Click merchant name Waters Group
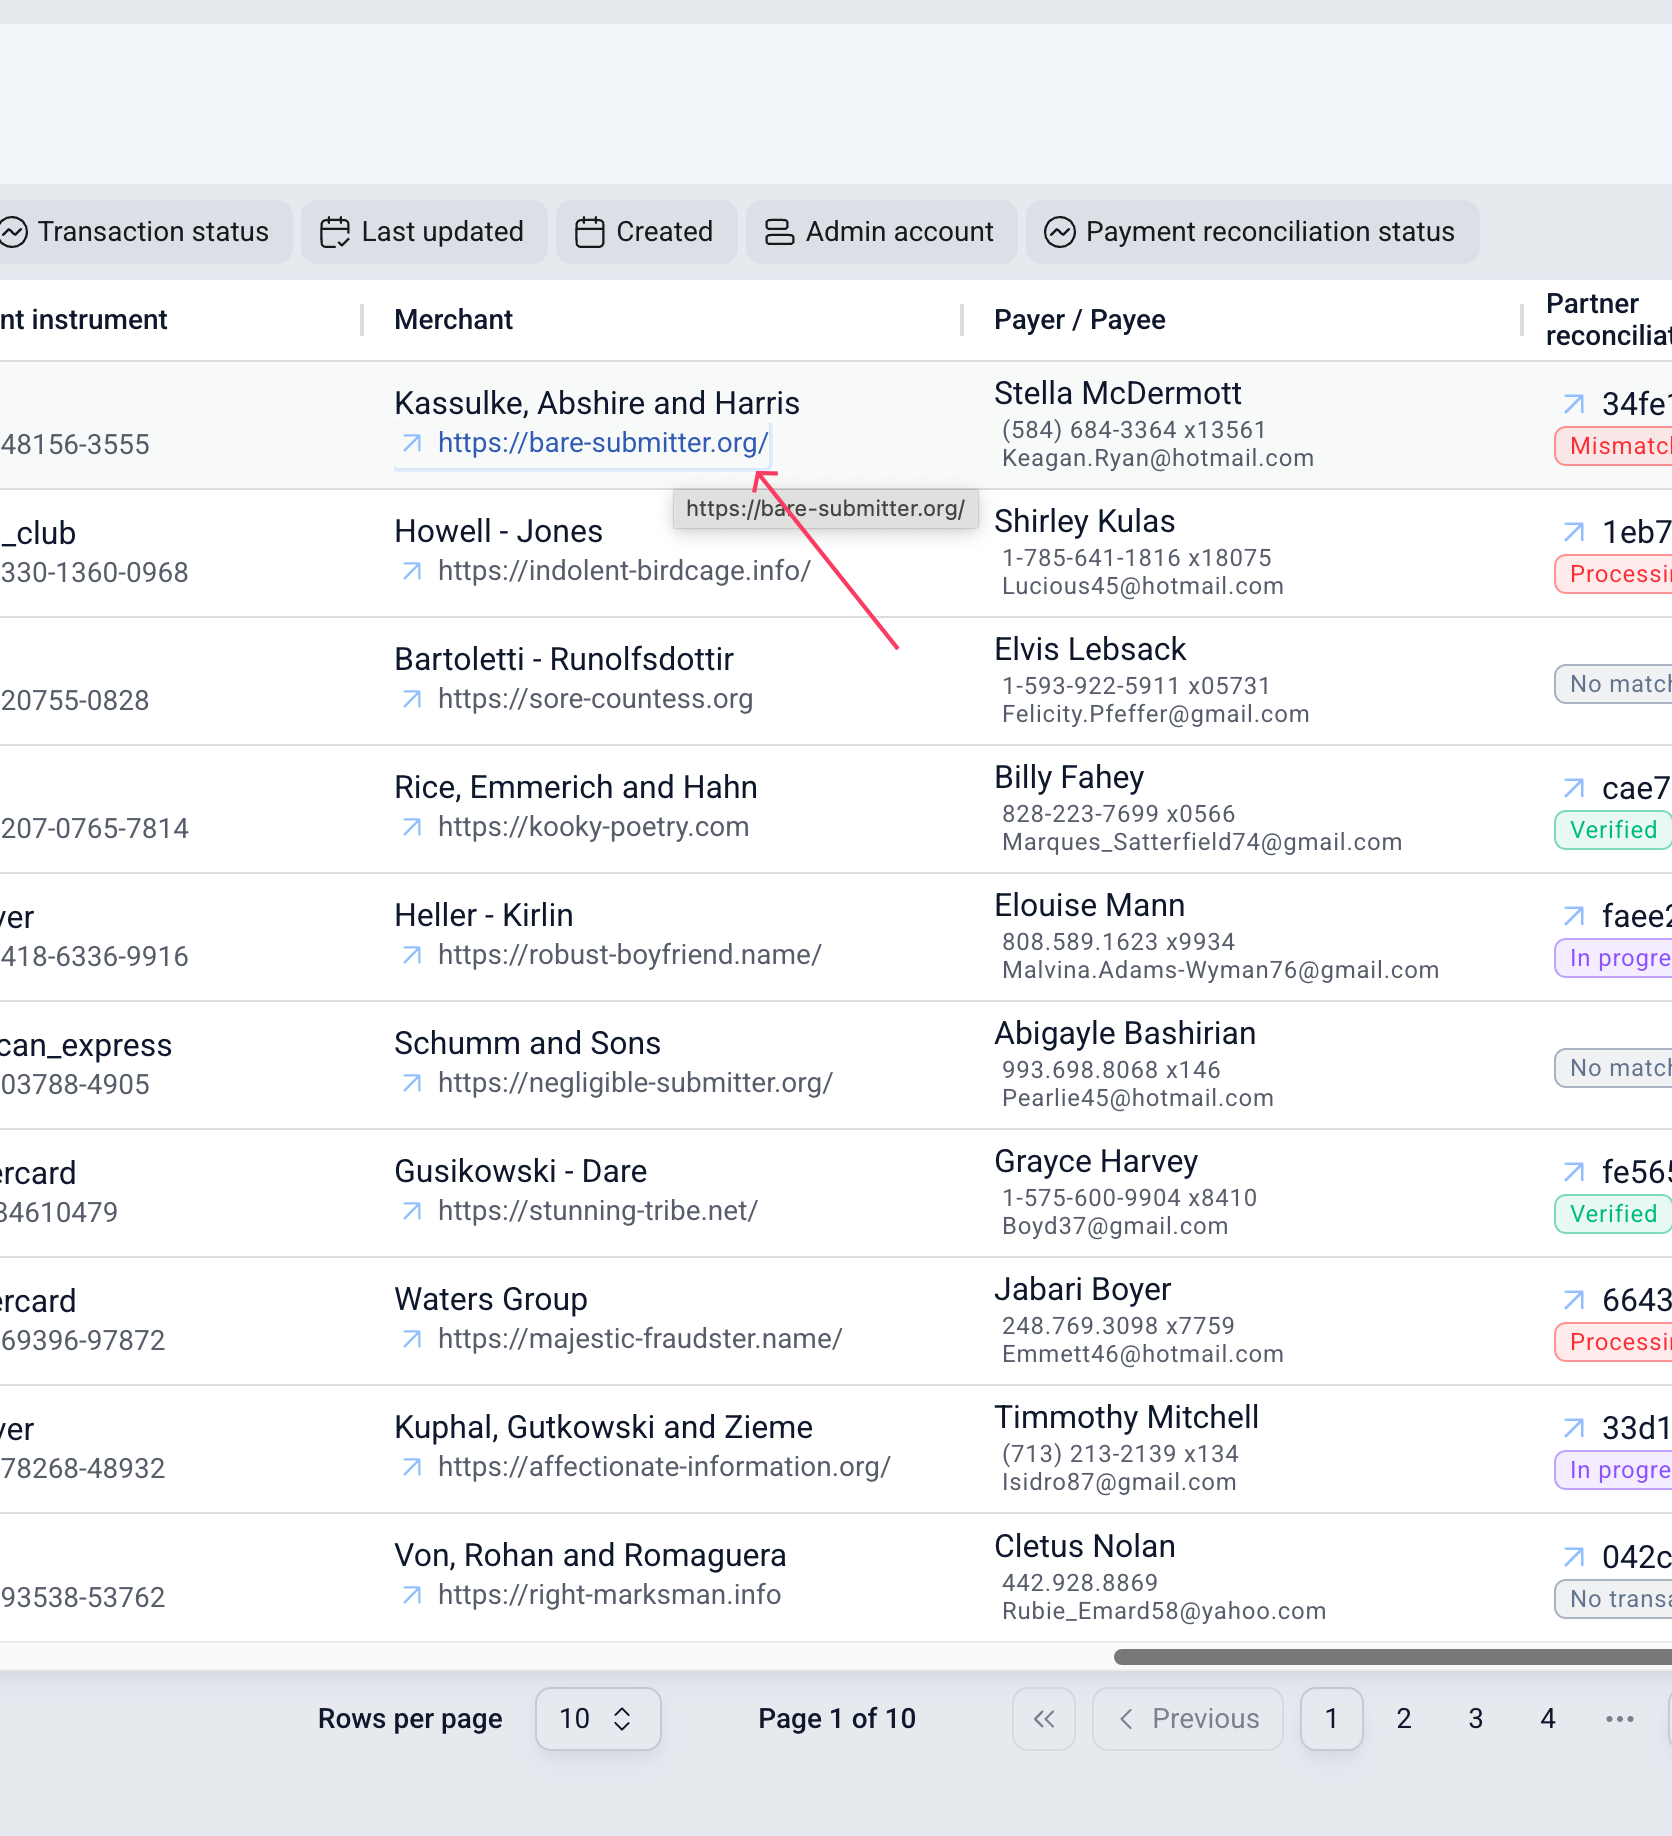The height and width of the screenshot is (1836, 1672). pos(491,1299)
